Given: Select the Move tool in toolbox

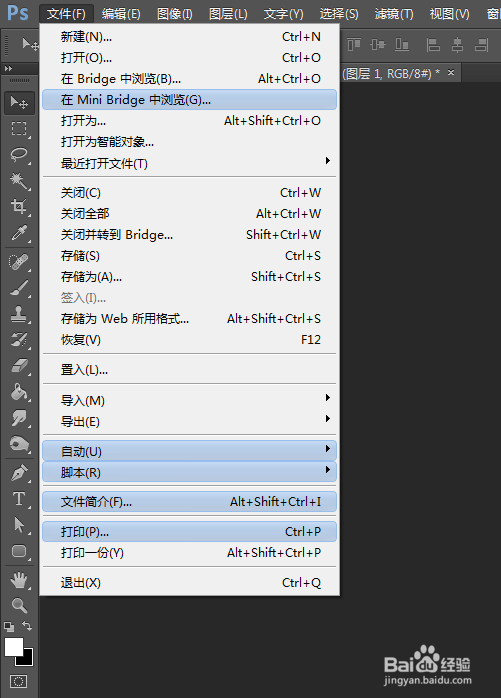Looking at the screenshot, I should 19,103.
